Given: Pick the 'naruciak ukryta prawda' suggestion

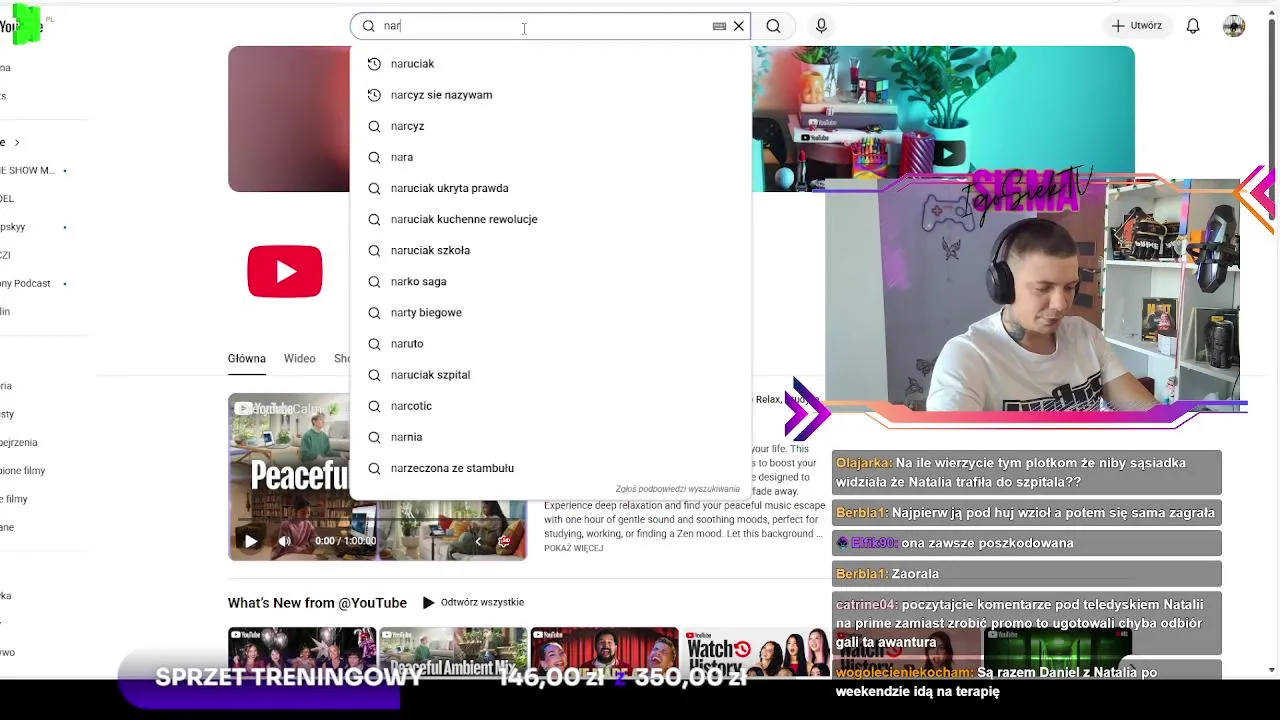Looking at the screenshot, I should pyautogui.click(x=550, y=188).
